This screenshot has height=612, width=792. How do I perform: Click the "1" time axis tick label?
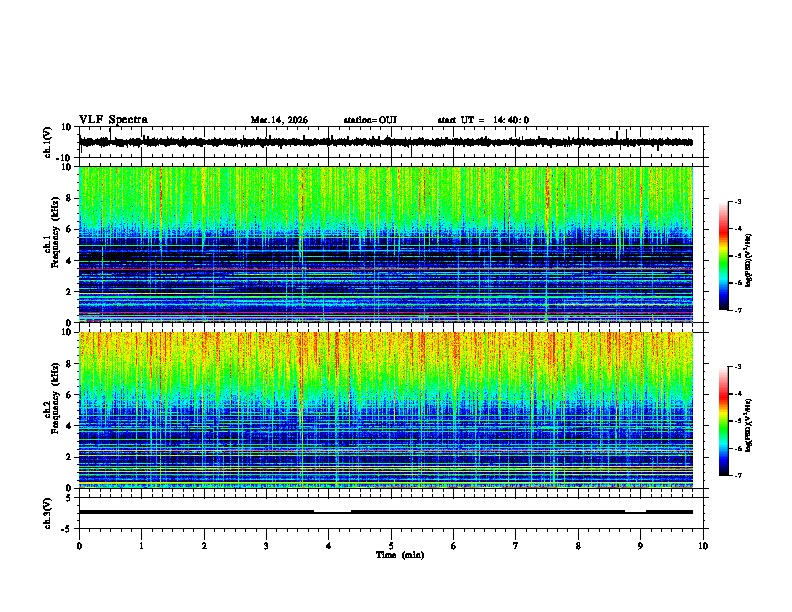[x=141, y=546]
